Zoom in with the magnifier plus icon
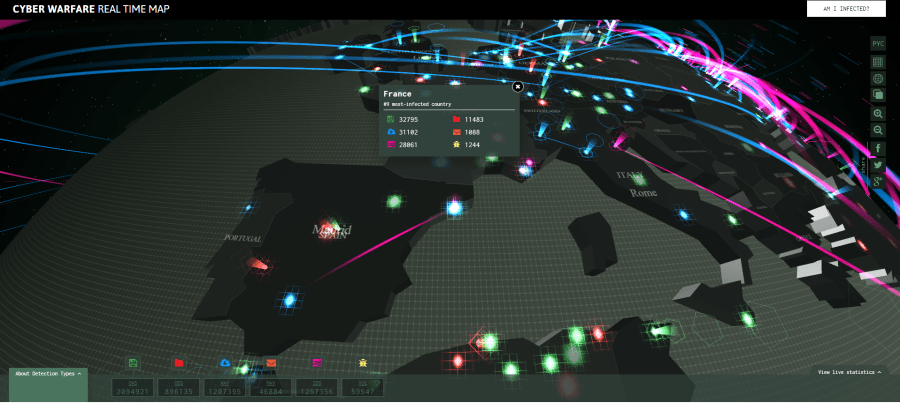Image resolution: width=900 pixels, height=403 pixels. pos(878,114)
